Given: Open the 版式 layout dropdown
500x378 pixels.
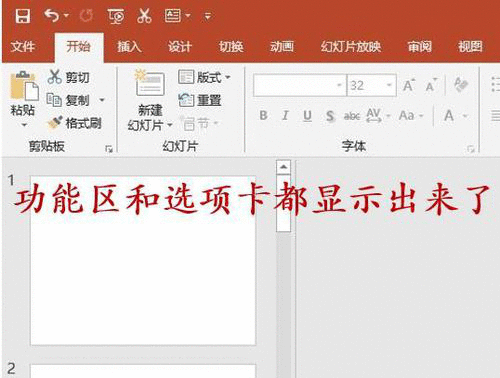Looking at the screenshot, I should tap(204, 77).
